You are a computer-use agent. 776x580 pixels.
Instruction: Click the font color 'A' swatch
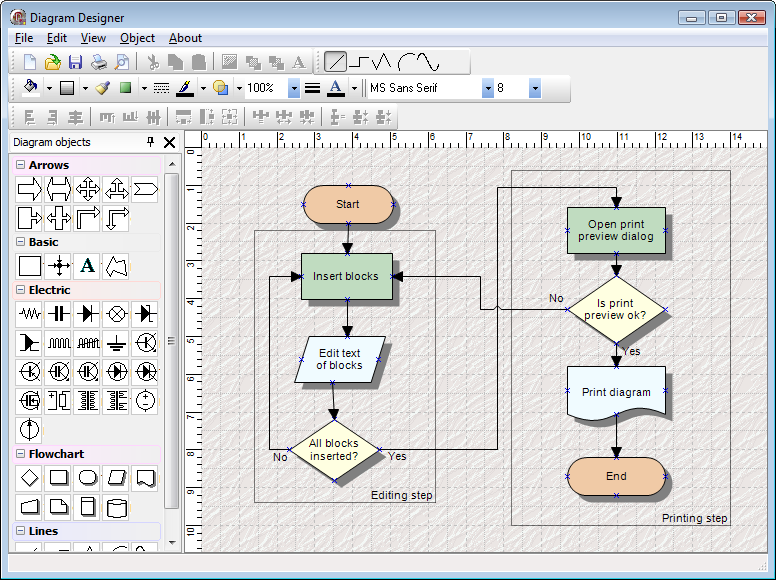pyautogui.click(x=335, y=88)
